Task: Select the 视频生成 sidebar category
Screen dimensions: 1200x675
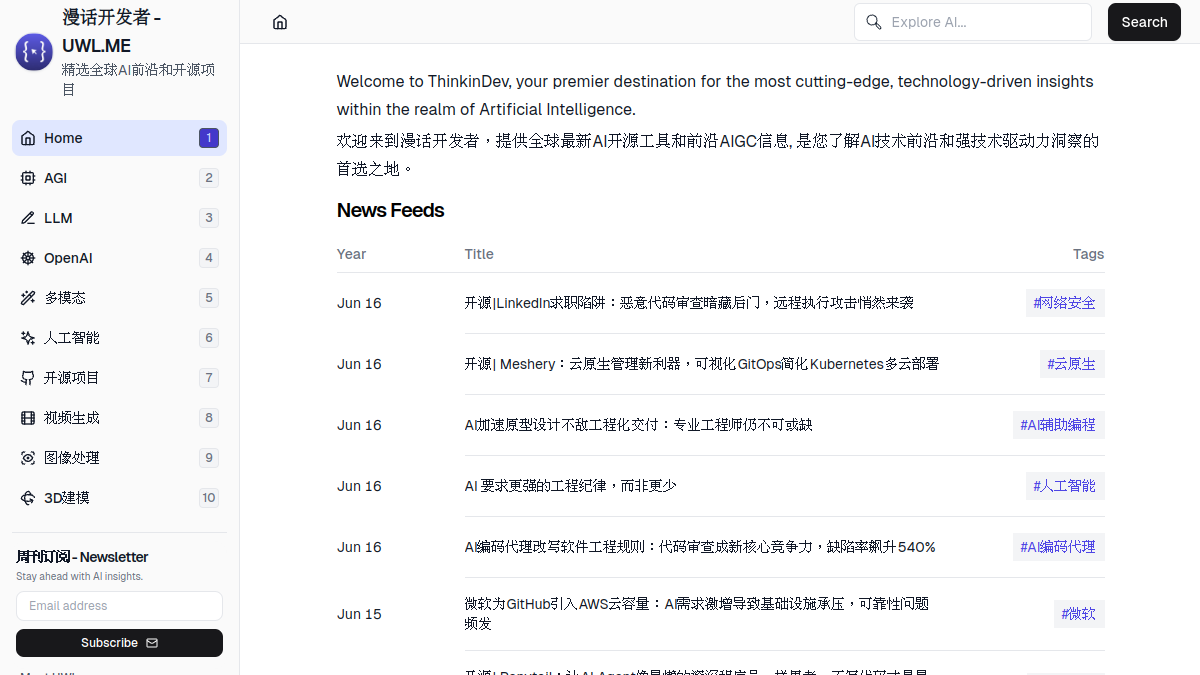Action: (119, 418)
